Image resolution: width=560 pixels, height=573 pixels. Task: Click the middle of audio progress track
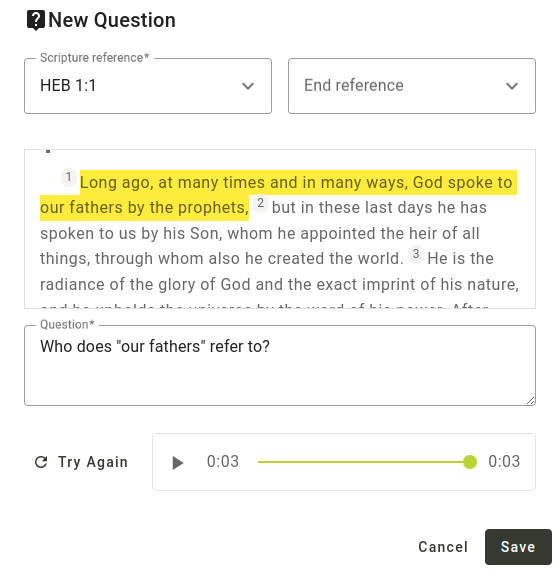click(364, 462)
